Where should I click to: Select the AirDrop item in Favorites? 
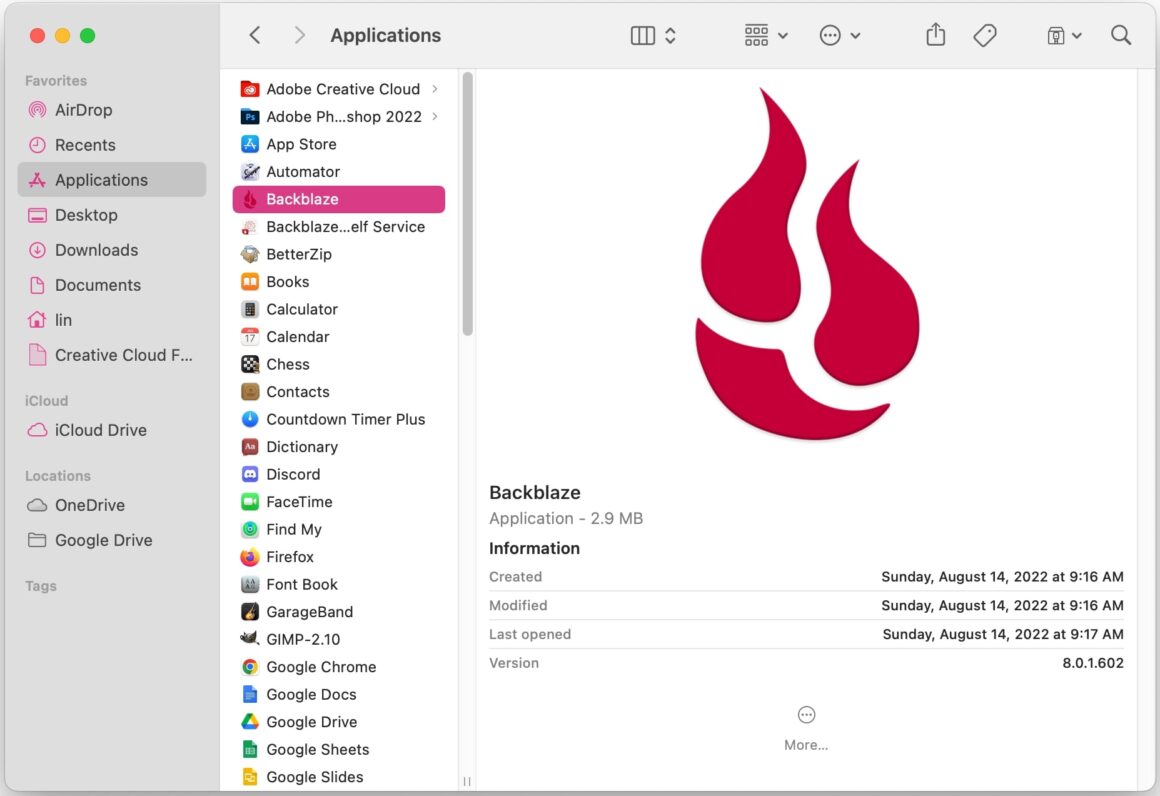[85, 110]
